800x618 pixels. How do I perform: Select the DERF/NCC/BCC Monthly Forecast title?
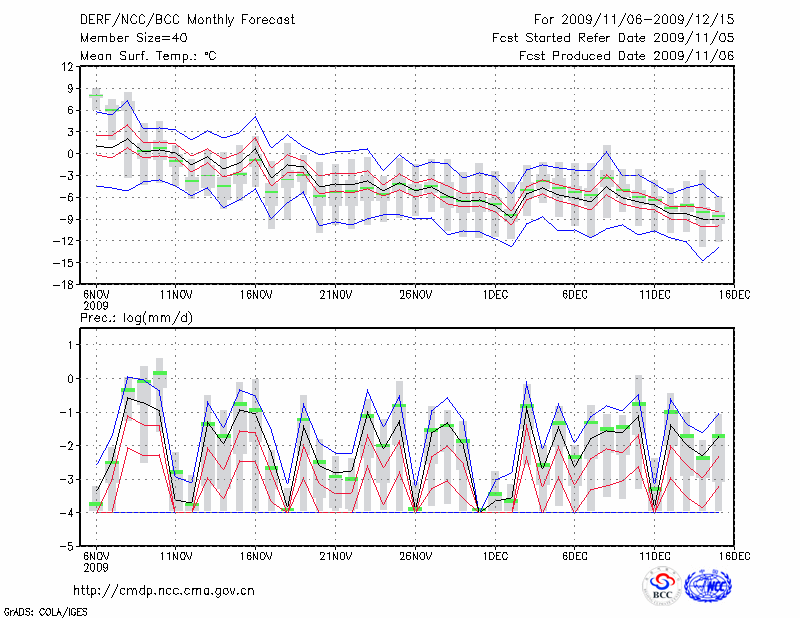point(187,19)
